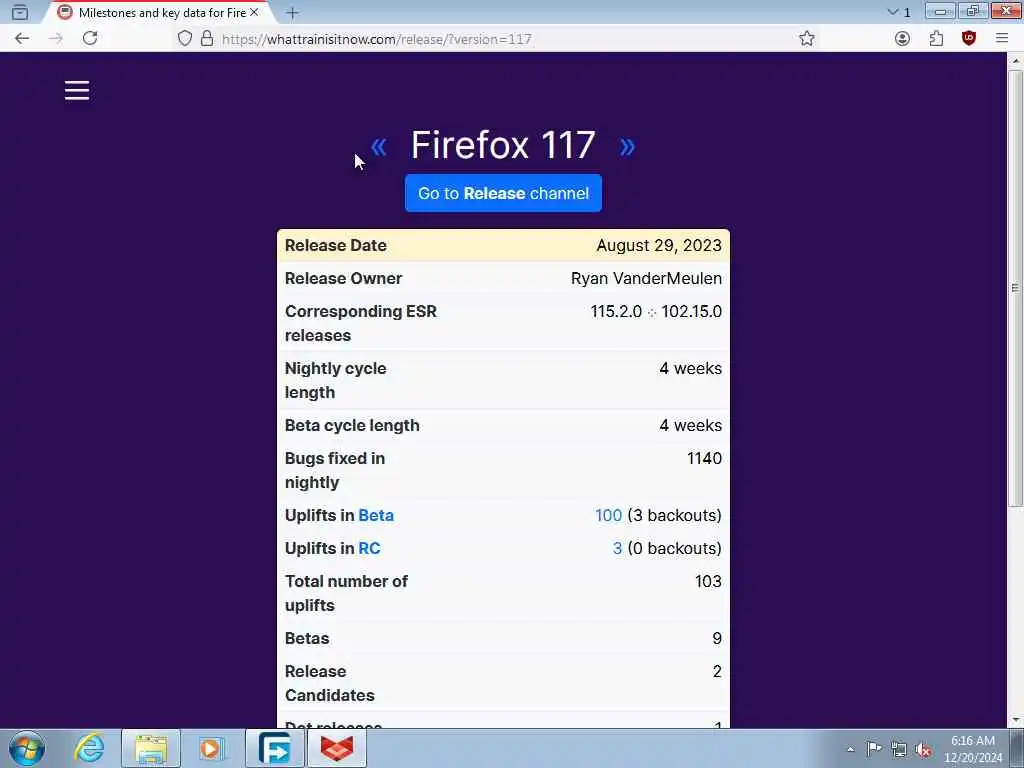Click the 103 total uplifts value
Image resolution: width=1024 pixels, height=768 pixels.
click(709, 581)
